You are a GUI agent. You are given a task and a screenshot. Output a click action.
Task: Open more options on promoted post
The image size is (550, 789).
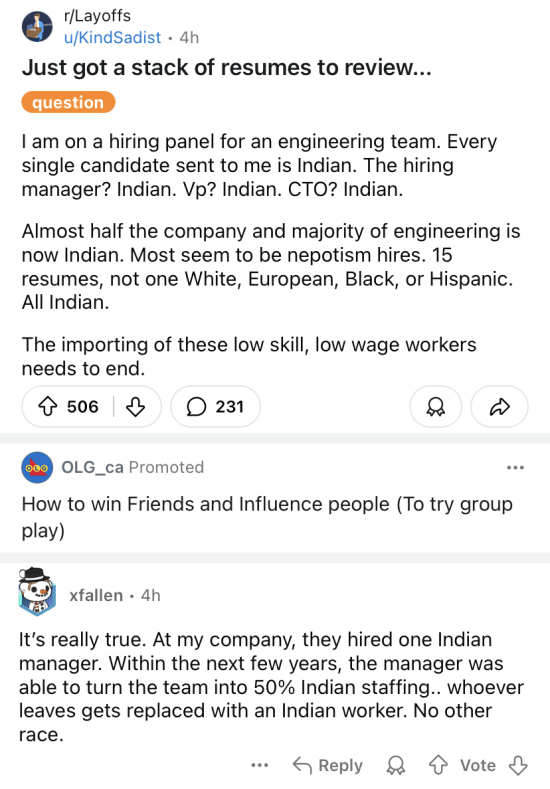(x=515, y=467)
